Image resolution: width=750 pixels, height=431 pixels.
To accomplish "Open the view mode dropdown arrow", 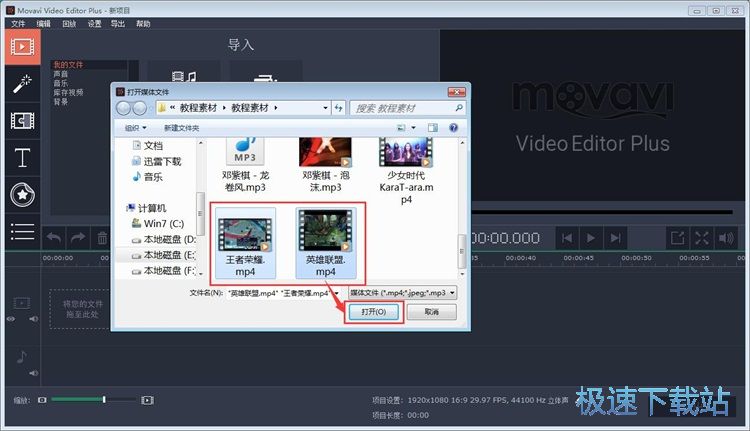I will (414, 128).
